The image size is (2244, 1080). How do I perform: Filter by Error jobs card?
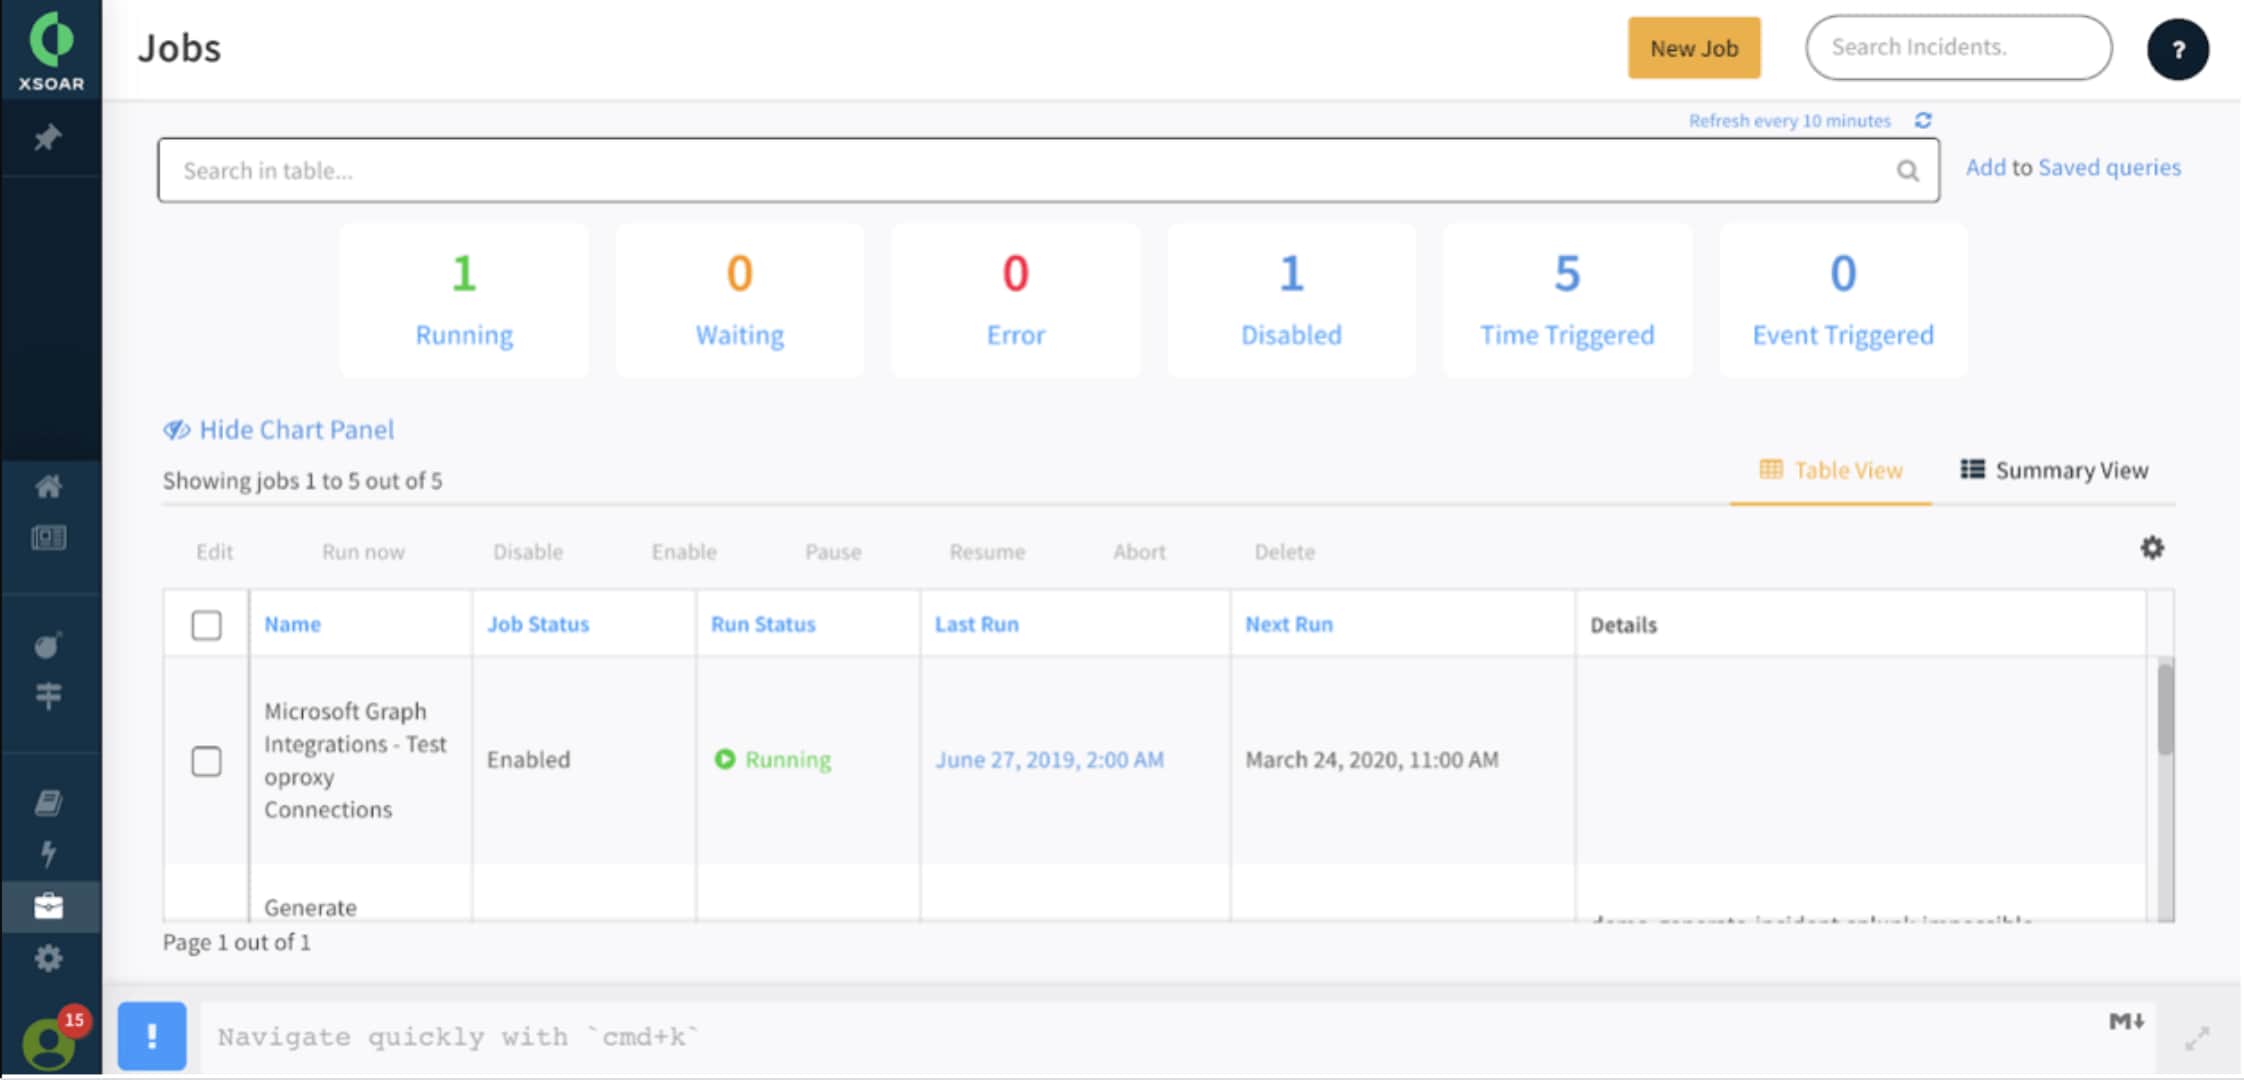point(1016,300)
